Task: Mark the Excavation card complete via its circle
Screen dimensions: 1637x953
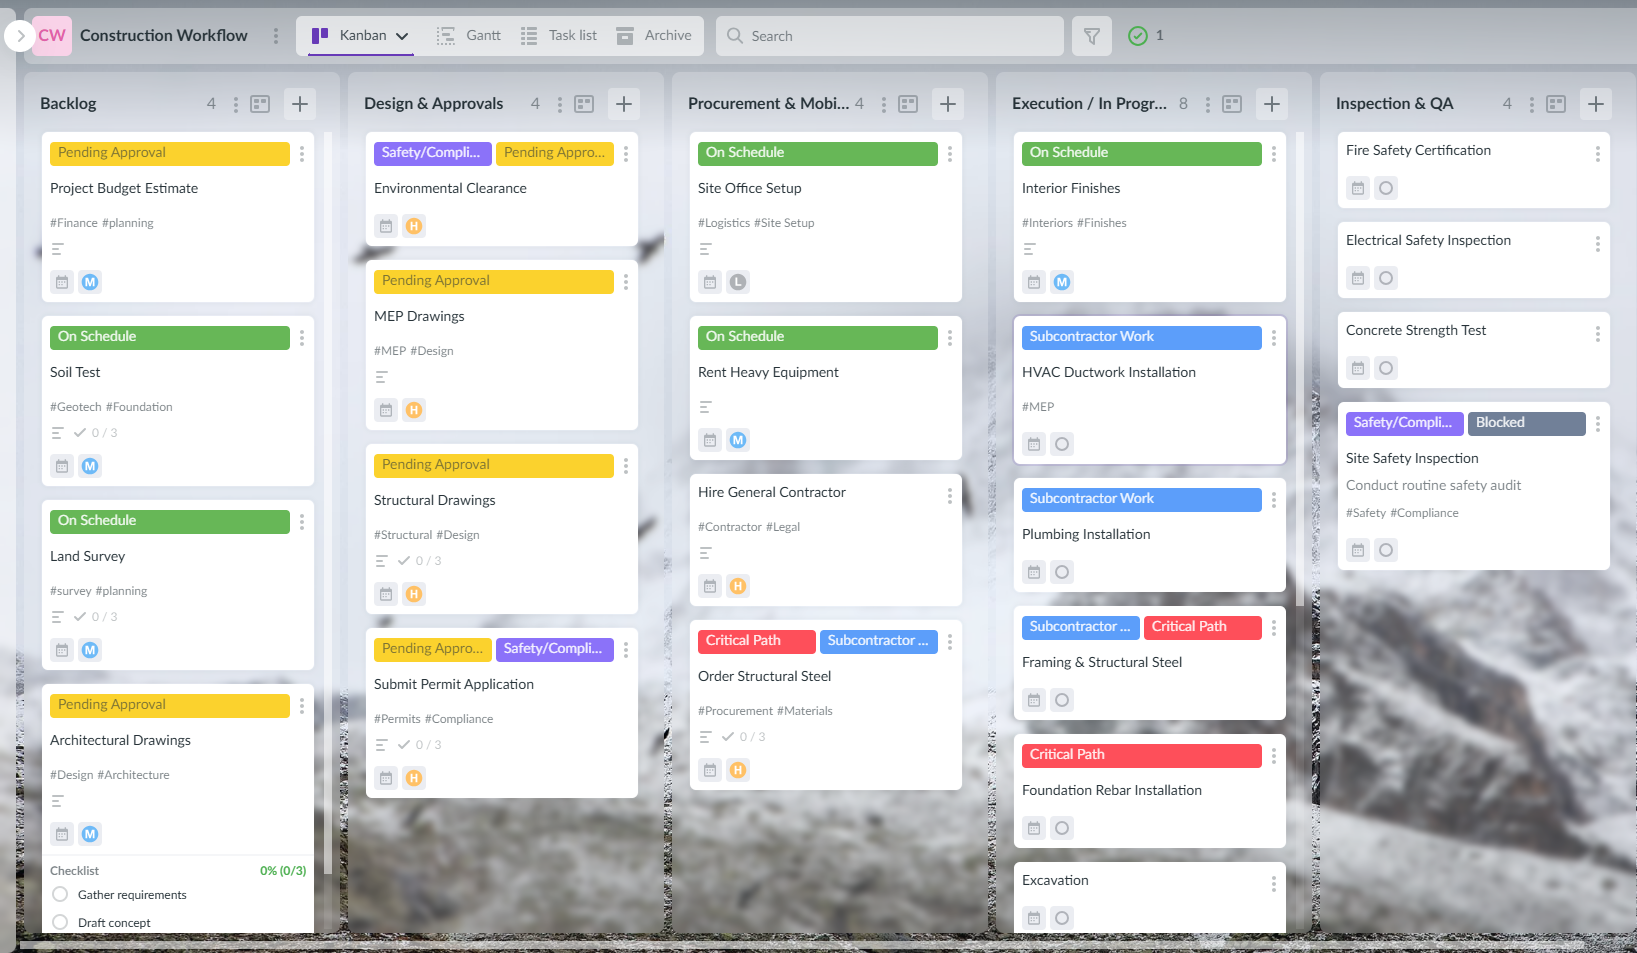Action: click(x=1062, y=917)
